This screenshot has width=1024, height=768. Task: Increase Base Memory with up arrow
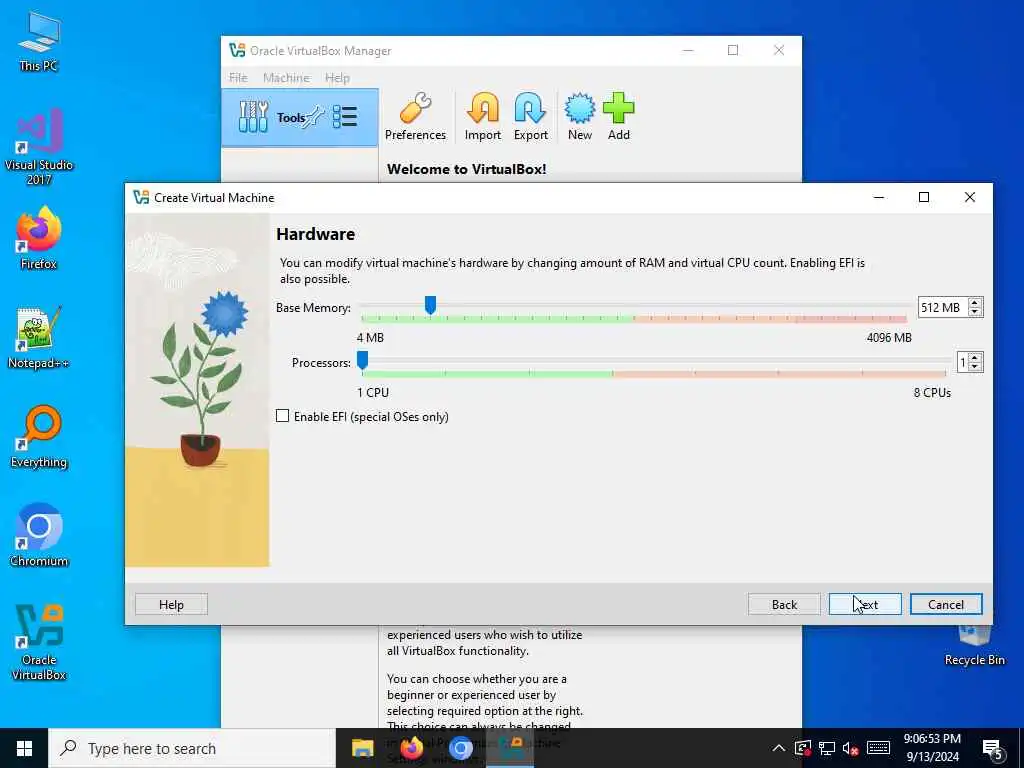click(975, 302)
